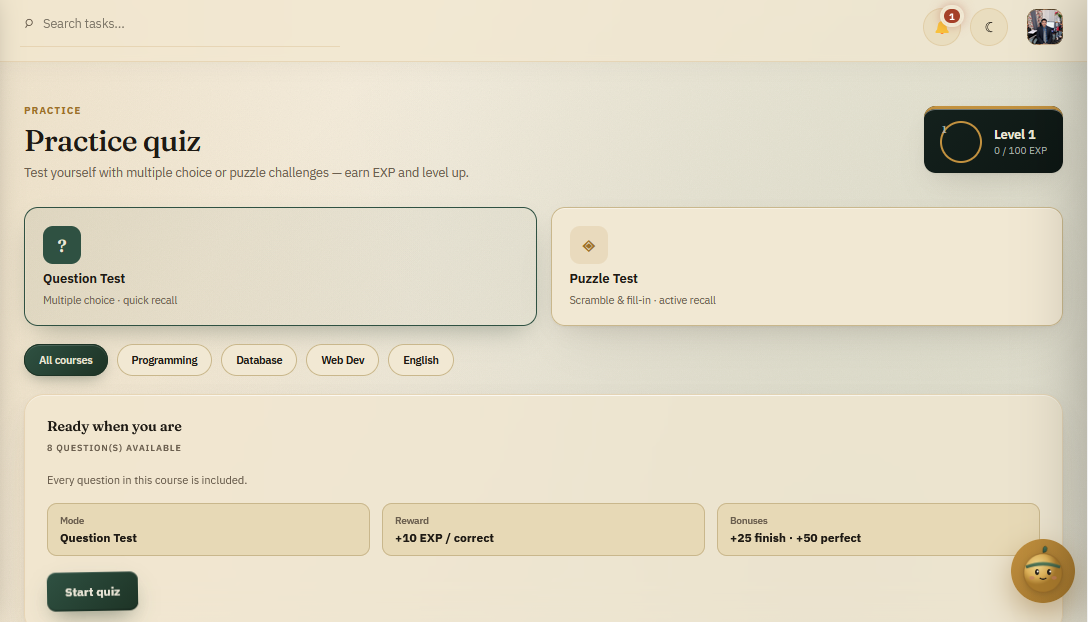
Task: Filter by English course
Action: 420,360
